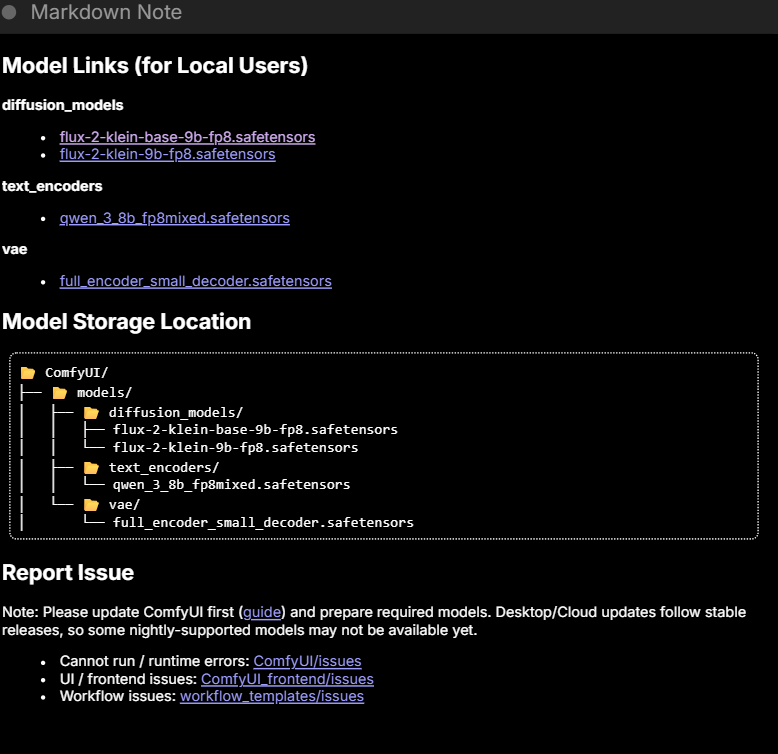This screenshot has height=754, width=778.
Task: Open flux-2-klein-9b-fp8.safetensors link
Action: point(167,154)
